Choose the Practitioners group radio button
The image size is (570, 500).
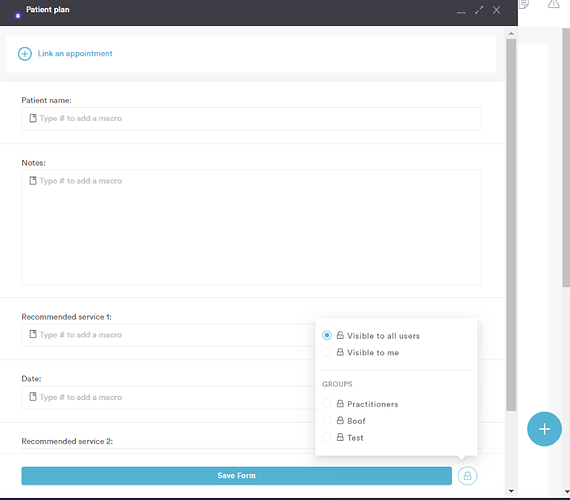click(x=327, y=404)
